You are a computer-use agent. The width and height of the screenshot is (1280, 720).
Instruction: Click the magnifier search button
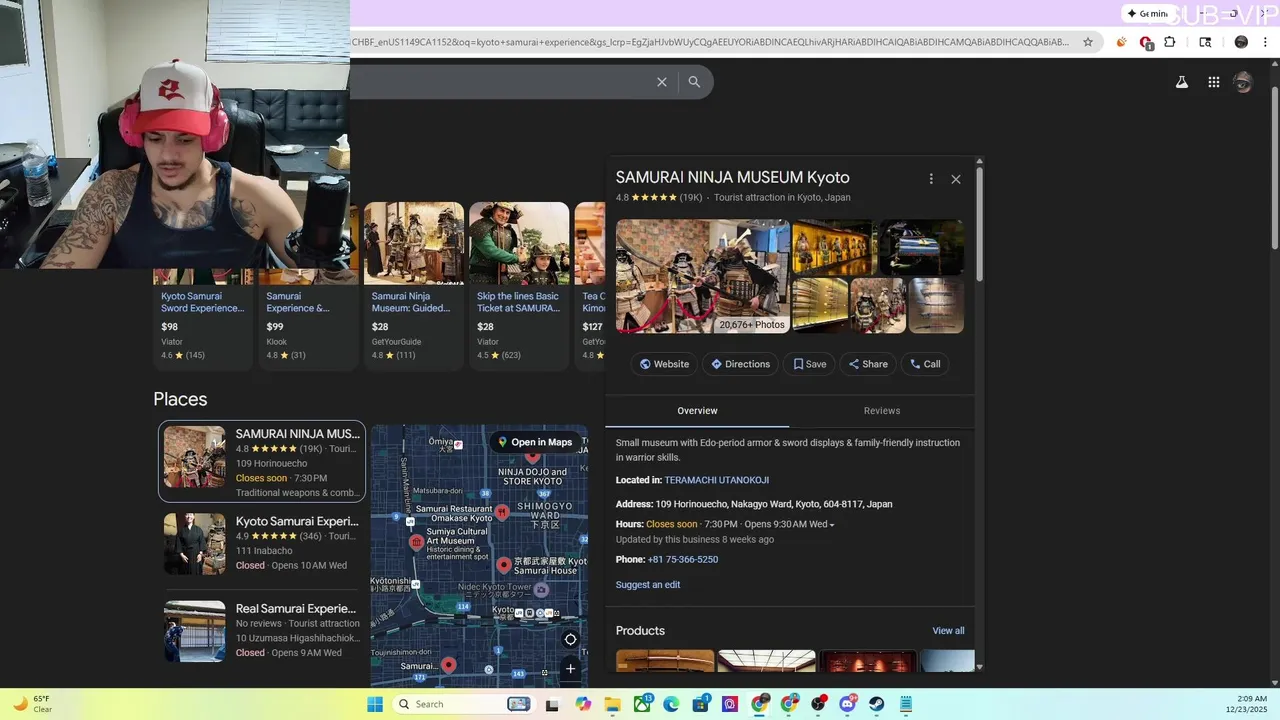[x=694, y=82]
